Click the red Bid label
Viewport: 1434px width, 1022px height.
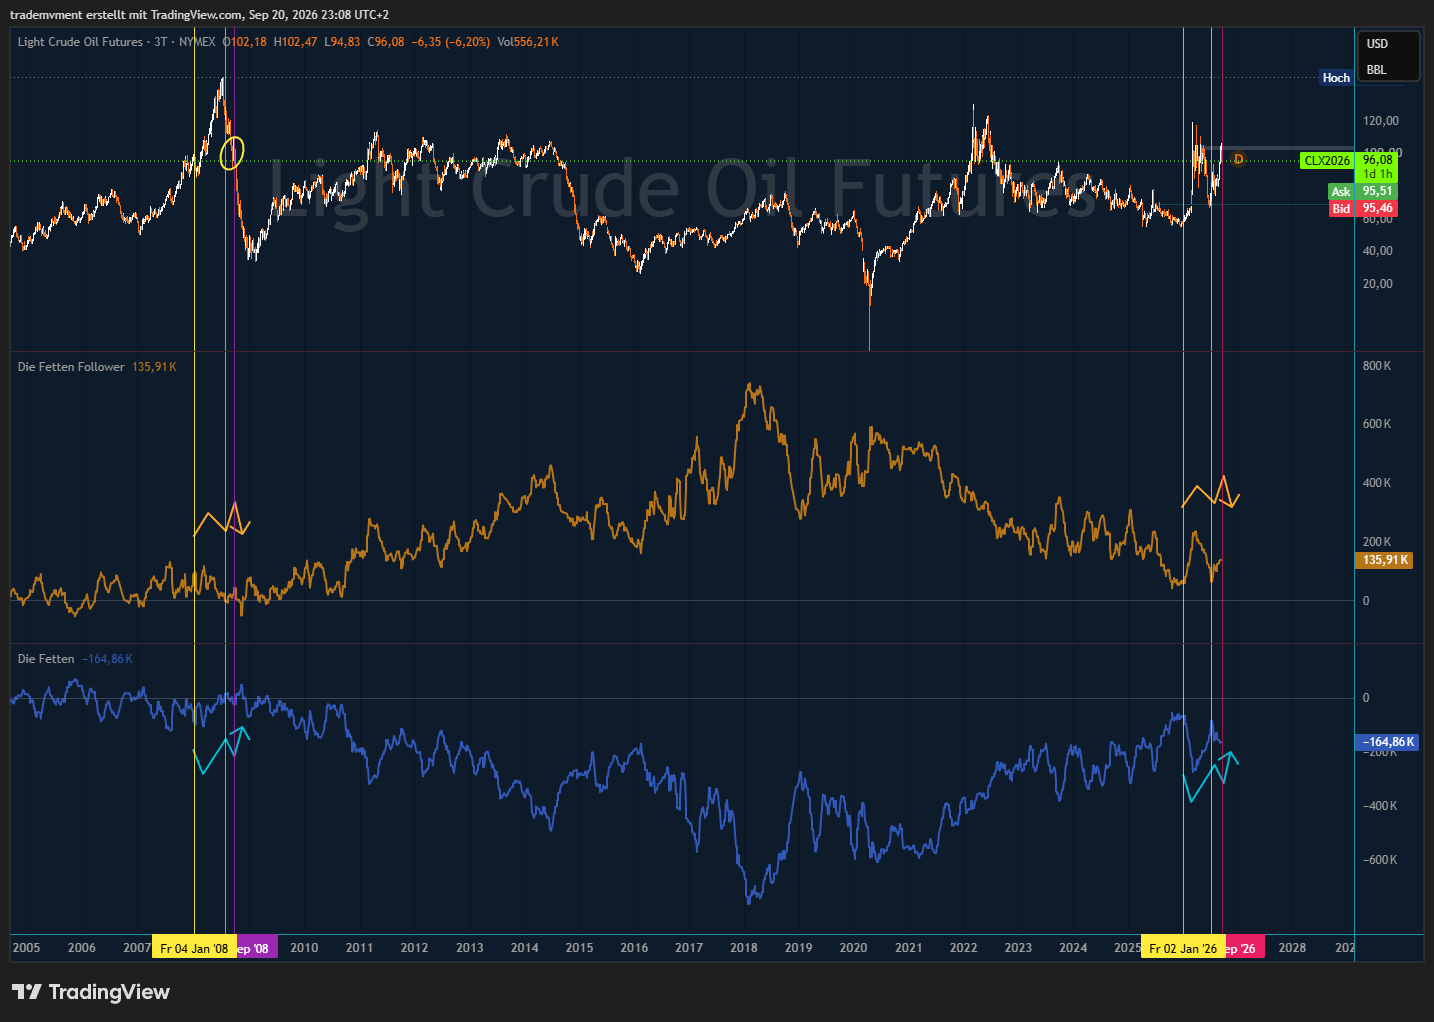point(1341,209)
